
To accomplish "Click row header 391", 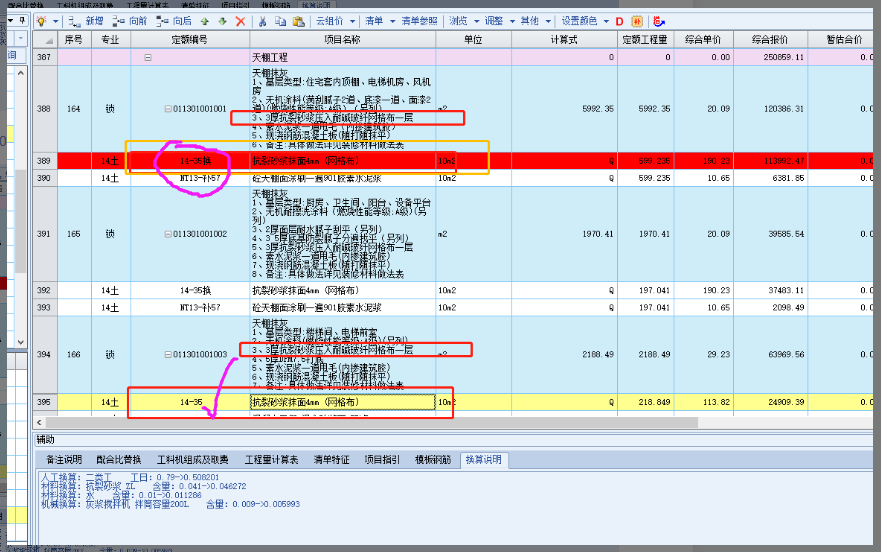I will (45, 234).
